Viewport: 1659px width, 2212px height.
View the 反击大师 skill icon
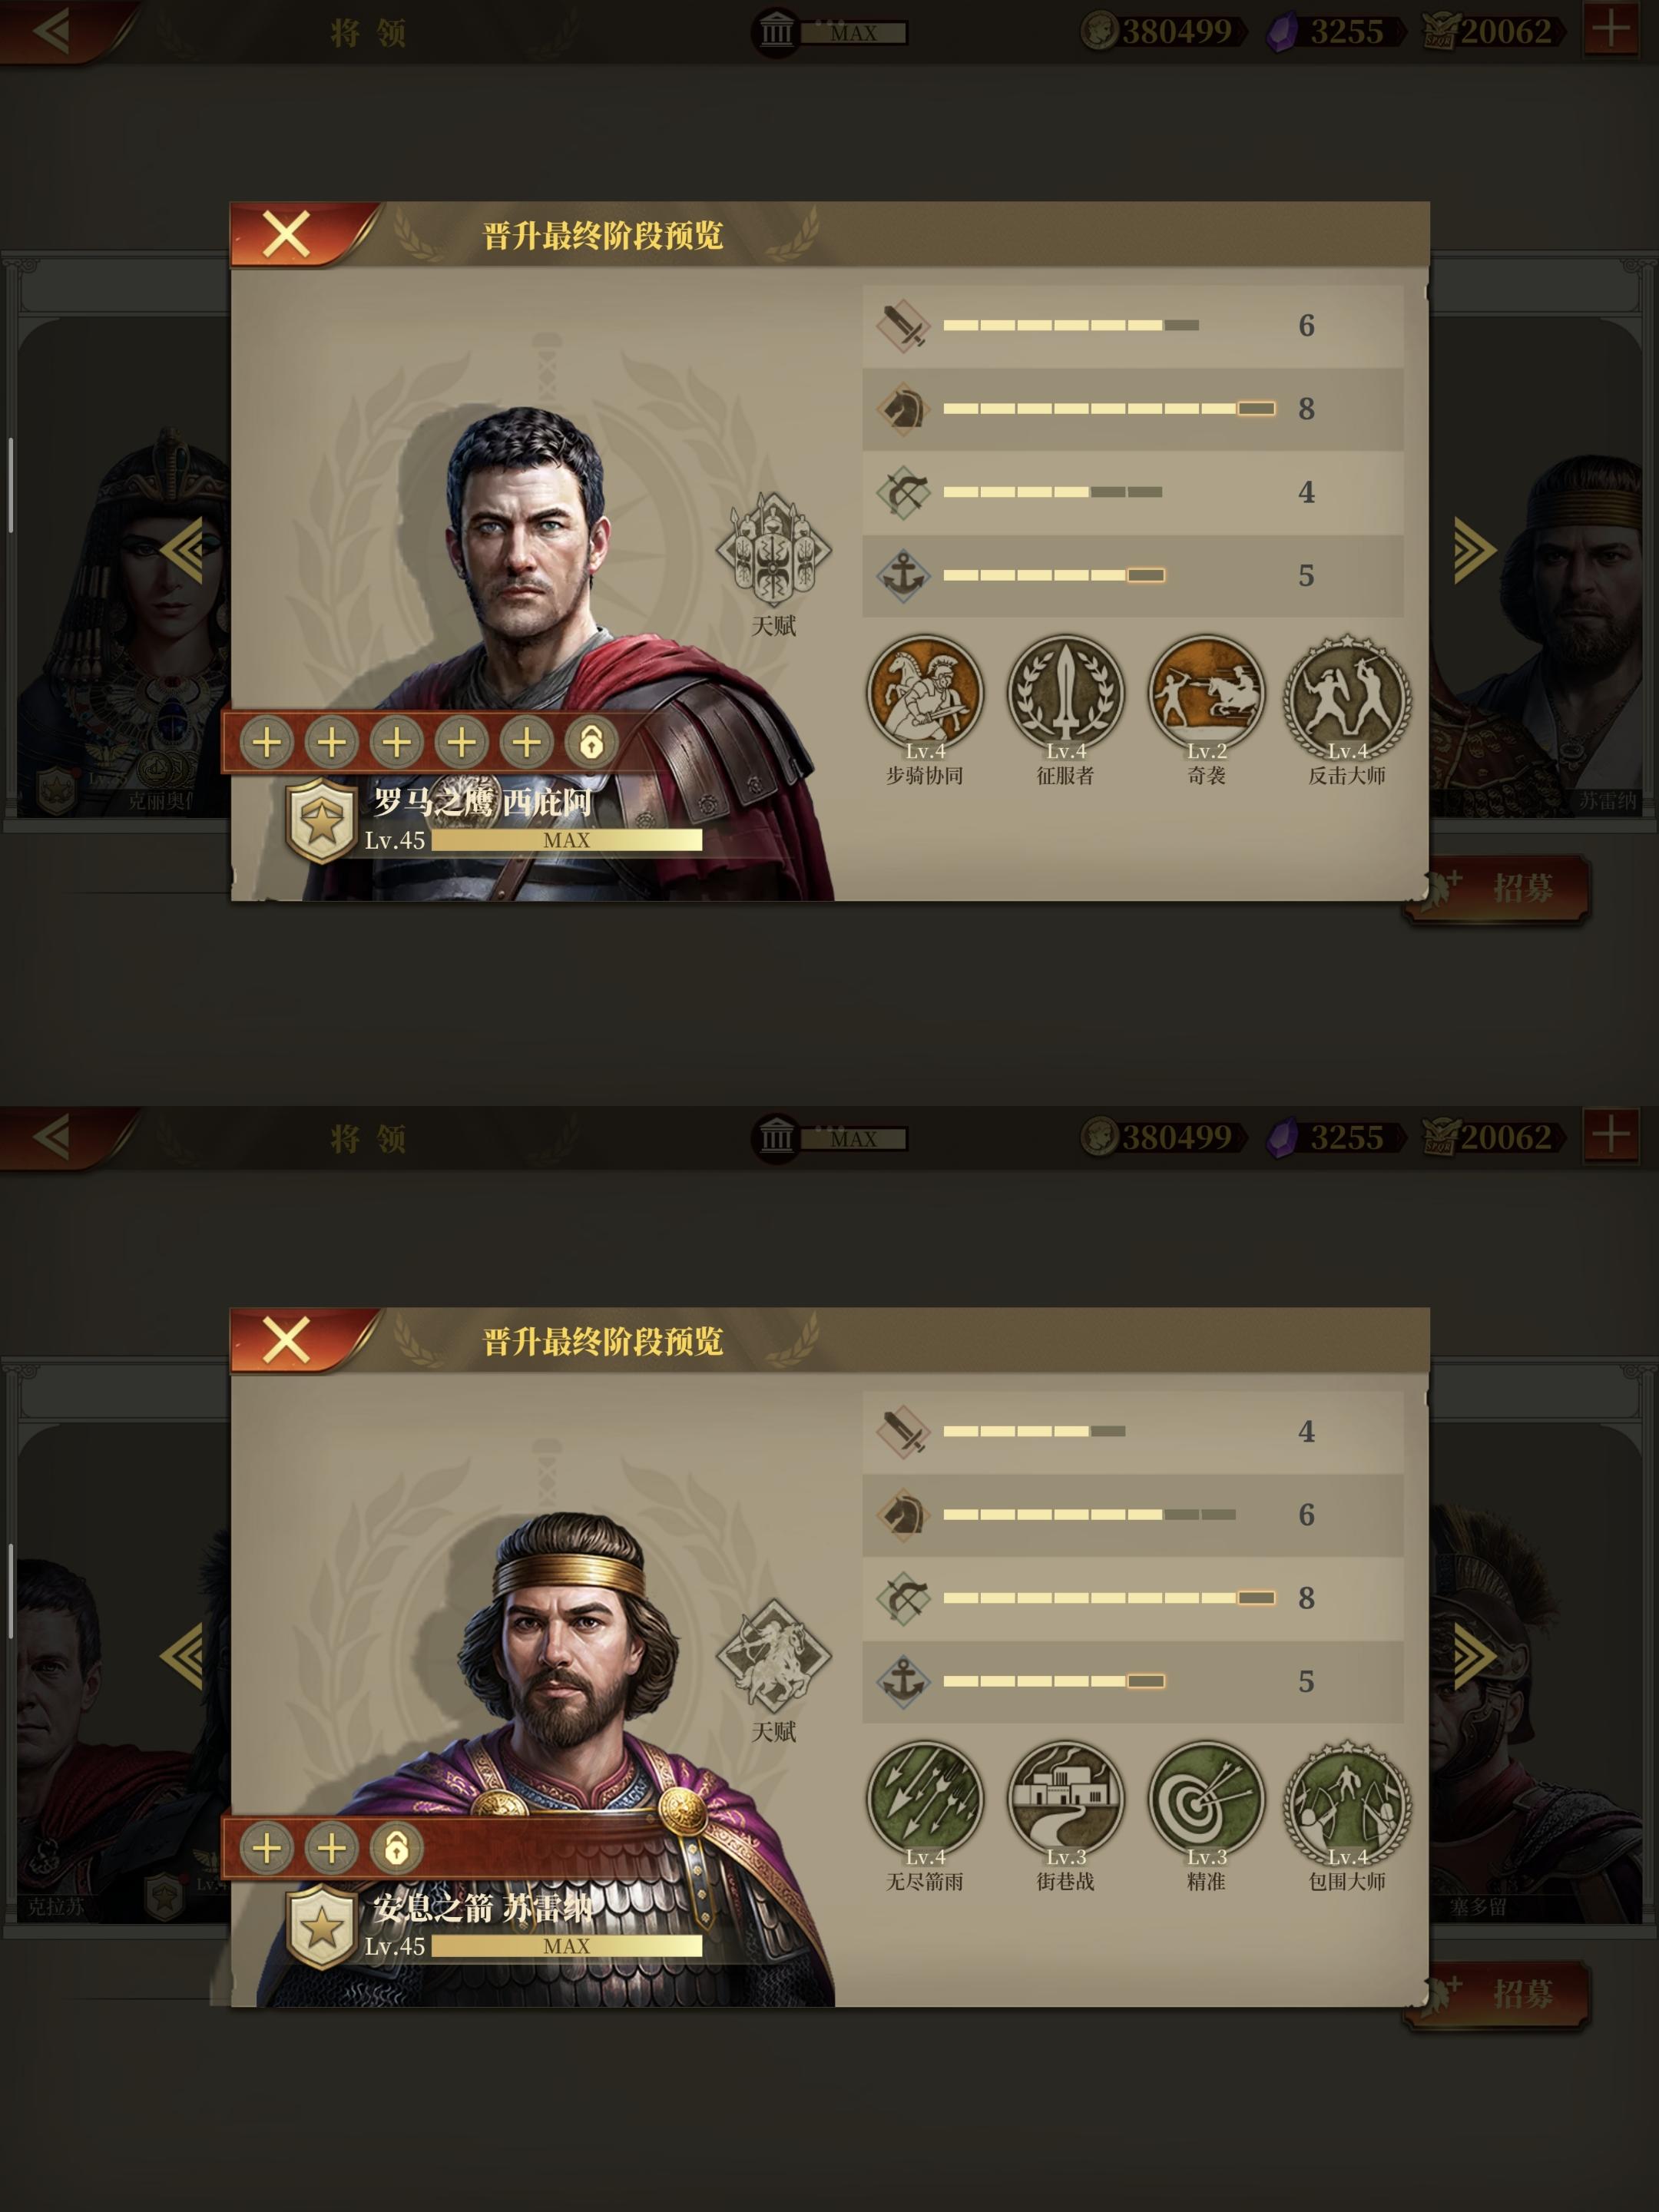(1347, 692)
